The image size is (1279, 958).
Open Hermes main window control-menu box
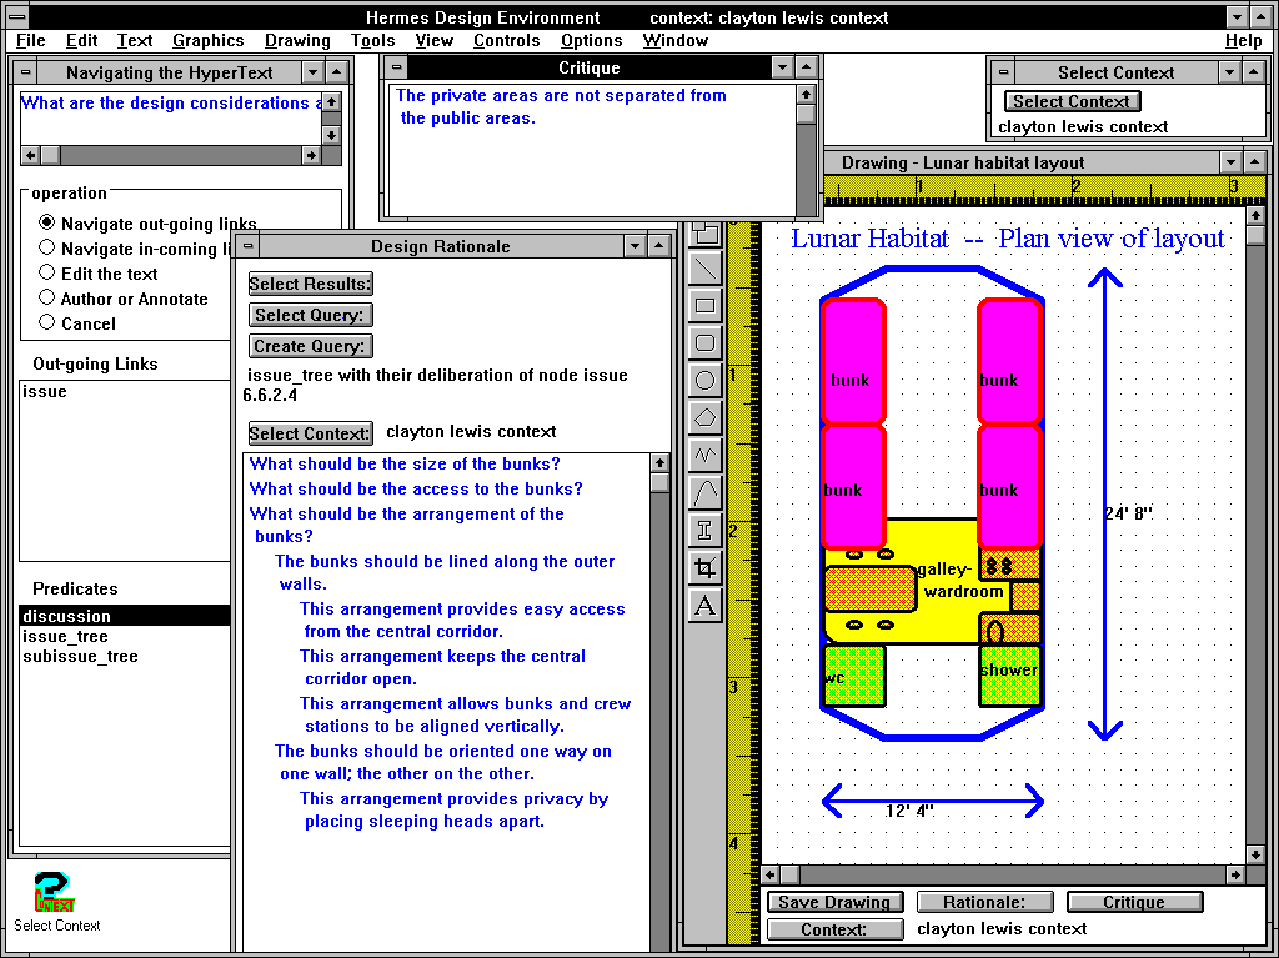click(16, 16)
